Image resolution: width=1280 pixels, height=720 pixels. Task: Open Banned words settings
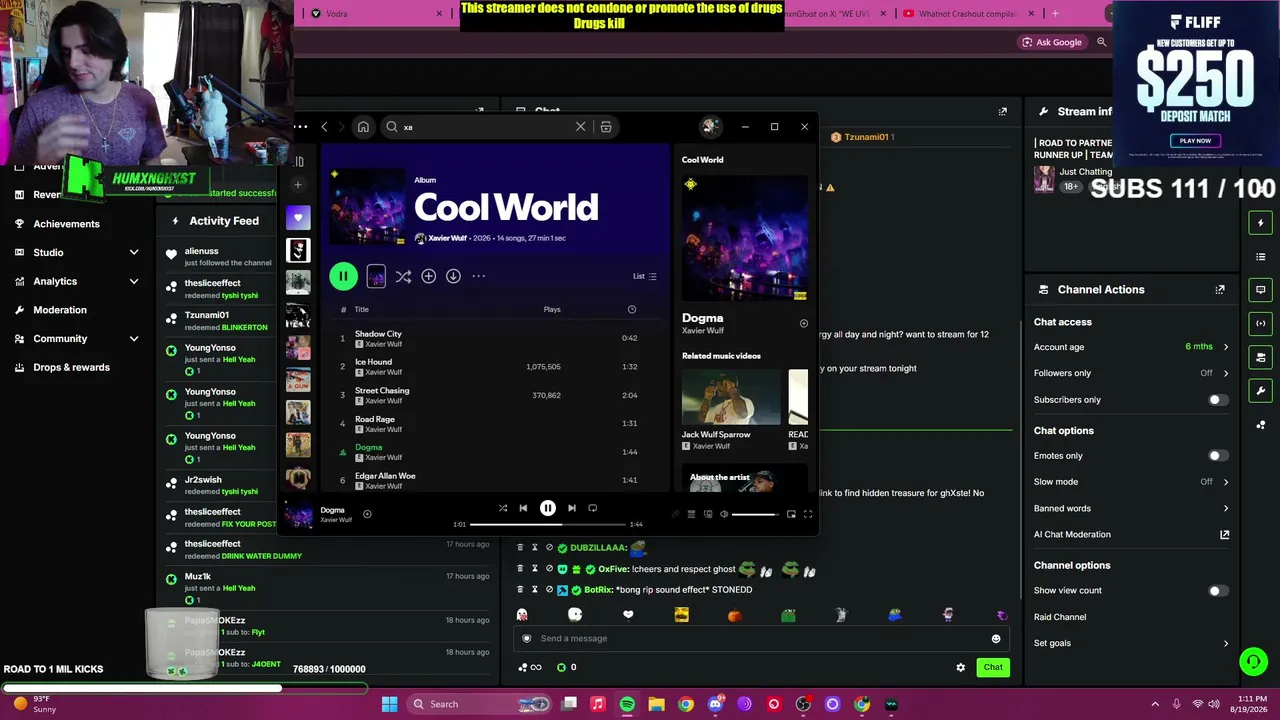[1132, 508]
